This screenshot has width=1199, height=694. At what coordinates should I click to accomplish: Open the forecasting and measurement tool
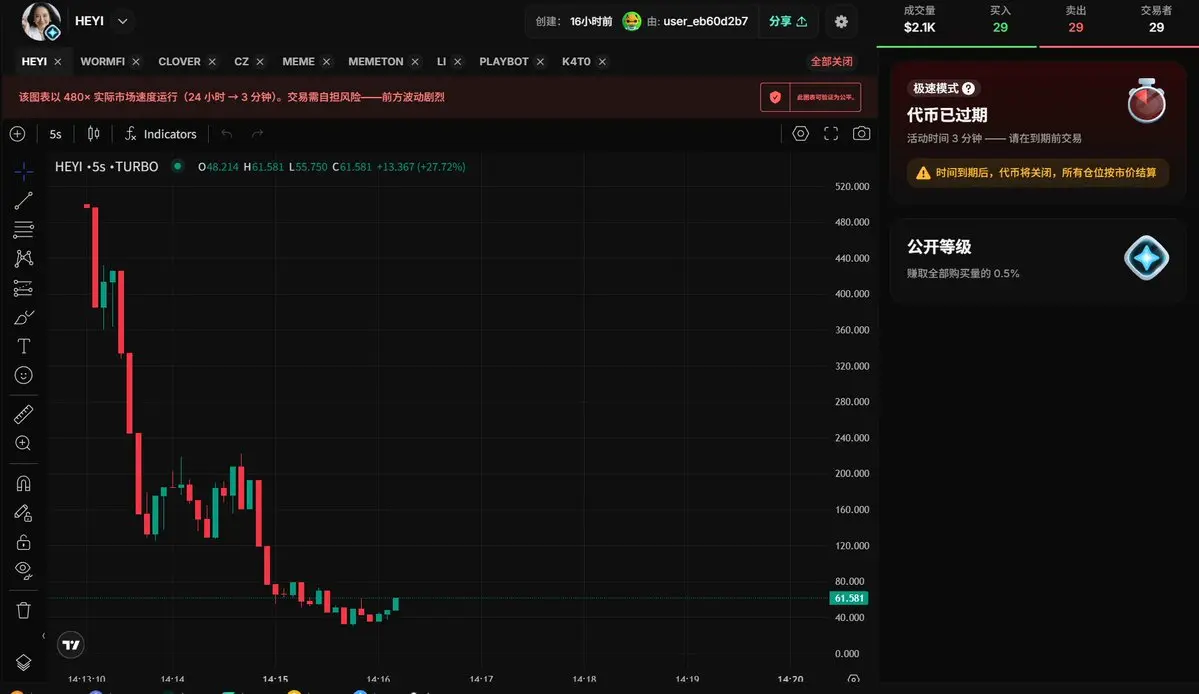24,288
